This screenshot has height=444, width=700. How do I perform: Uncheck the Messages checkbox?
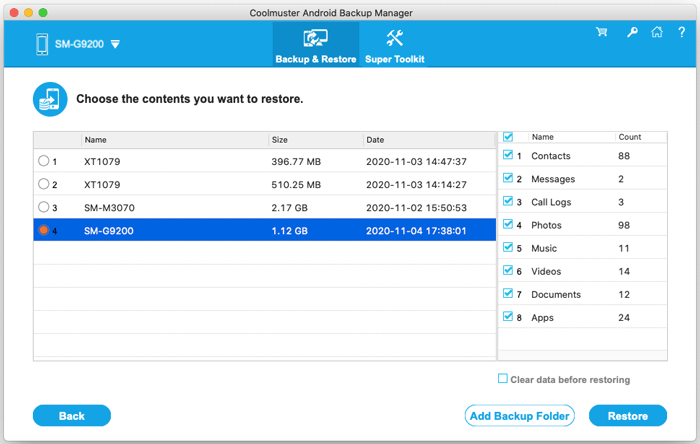coord(508,178)
